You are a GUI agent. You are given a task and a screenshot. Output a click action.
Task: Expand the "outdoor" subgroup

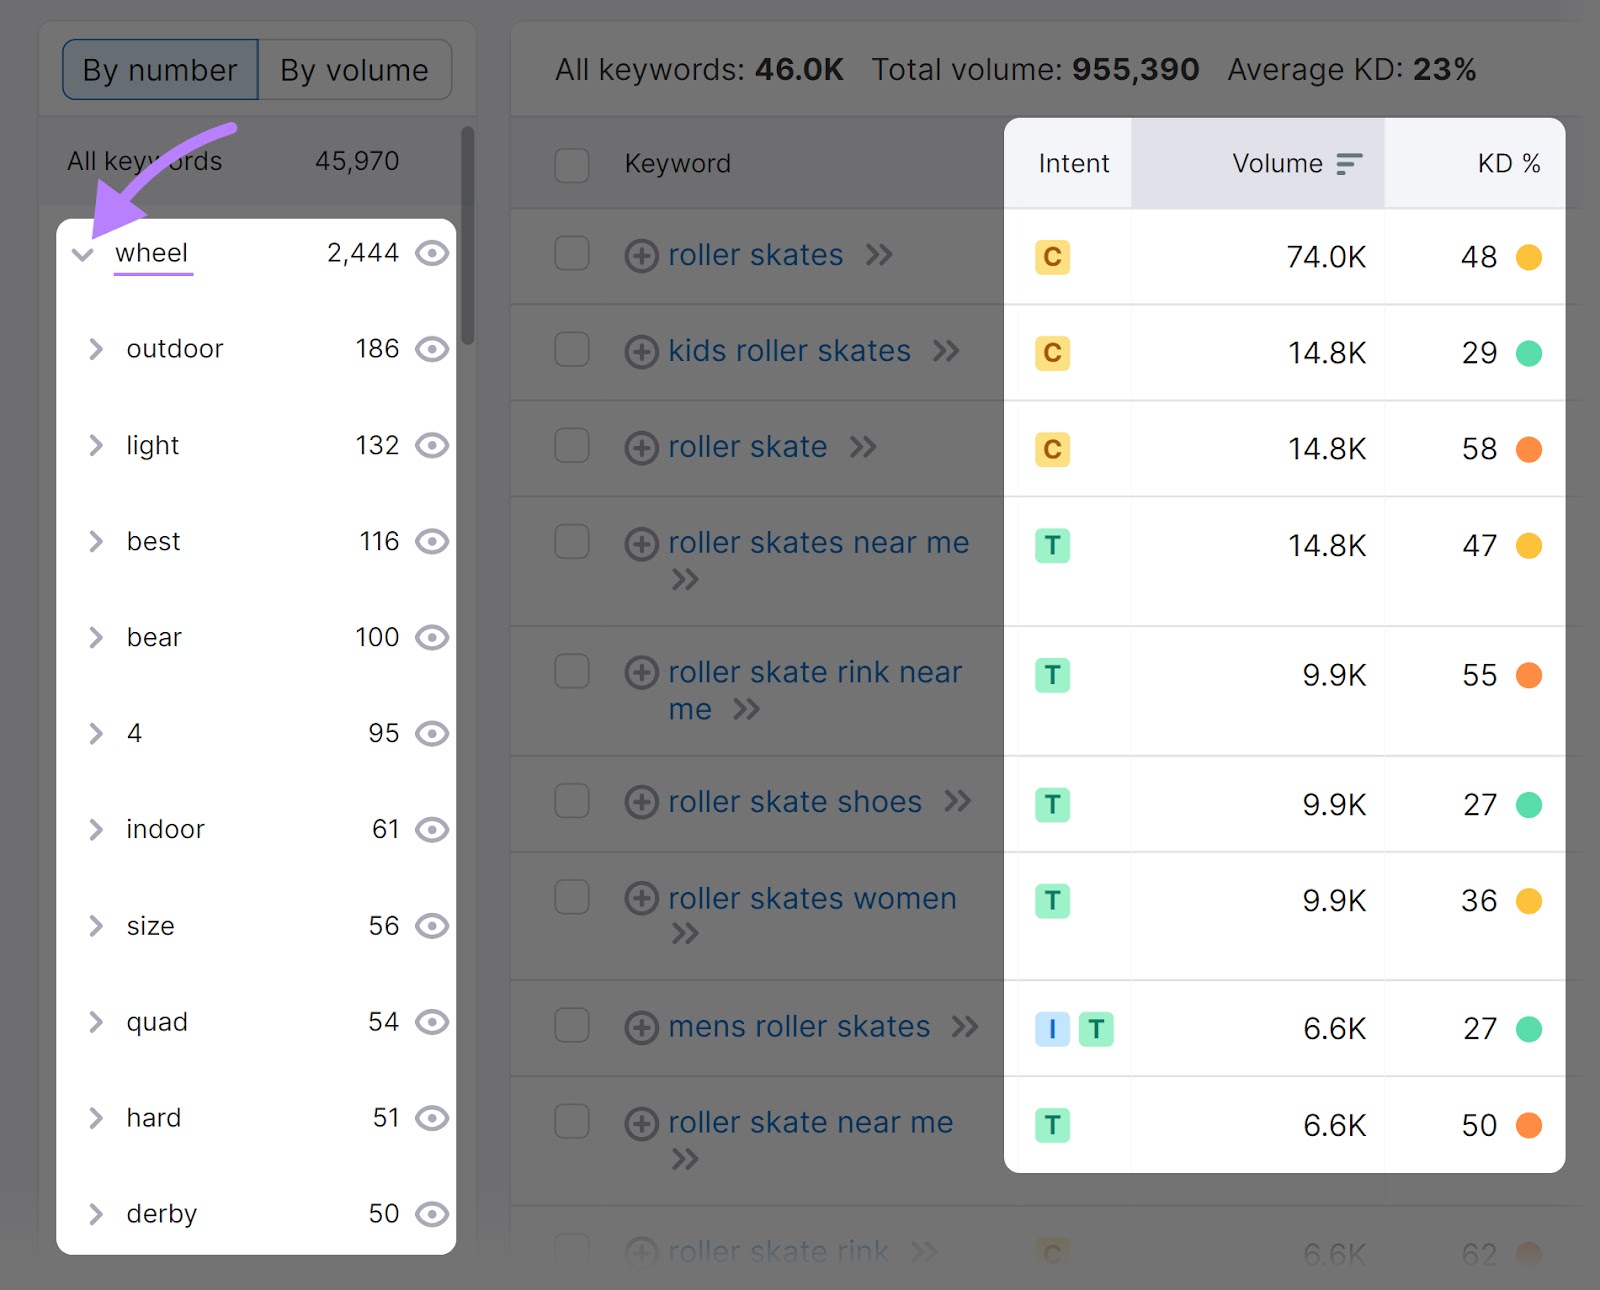pos(96,349)
